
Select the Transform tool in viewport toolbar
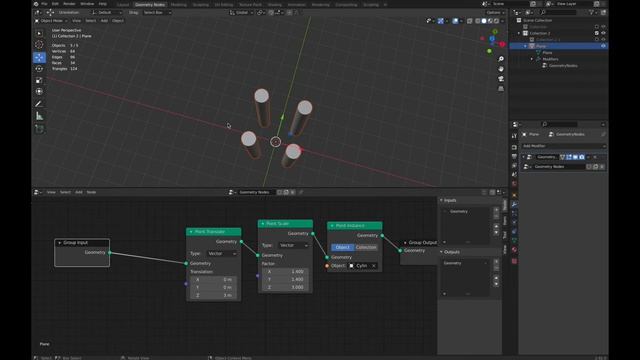tap(39, 92)
